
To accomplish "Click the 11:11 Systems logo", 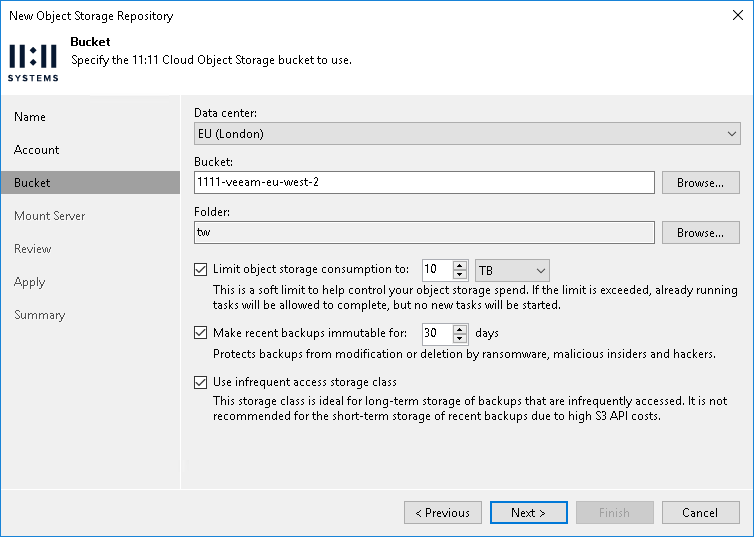I will (33, 62).
